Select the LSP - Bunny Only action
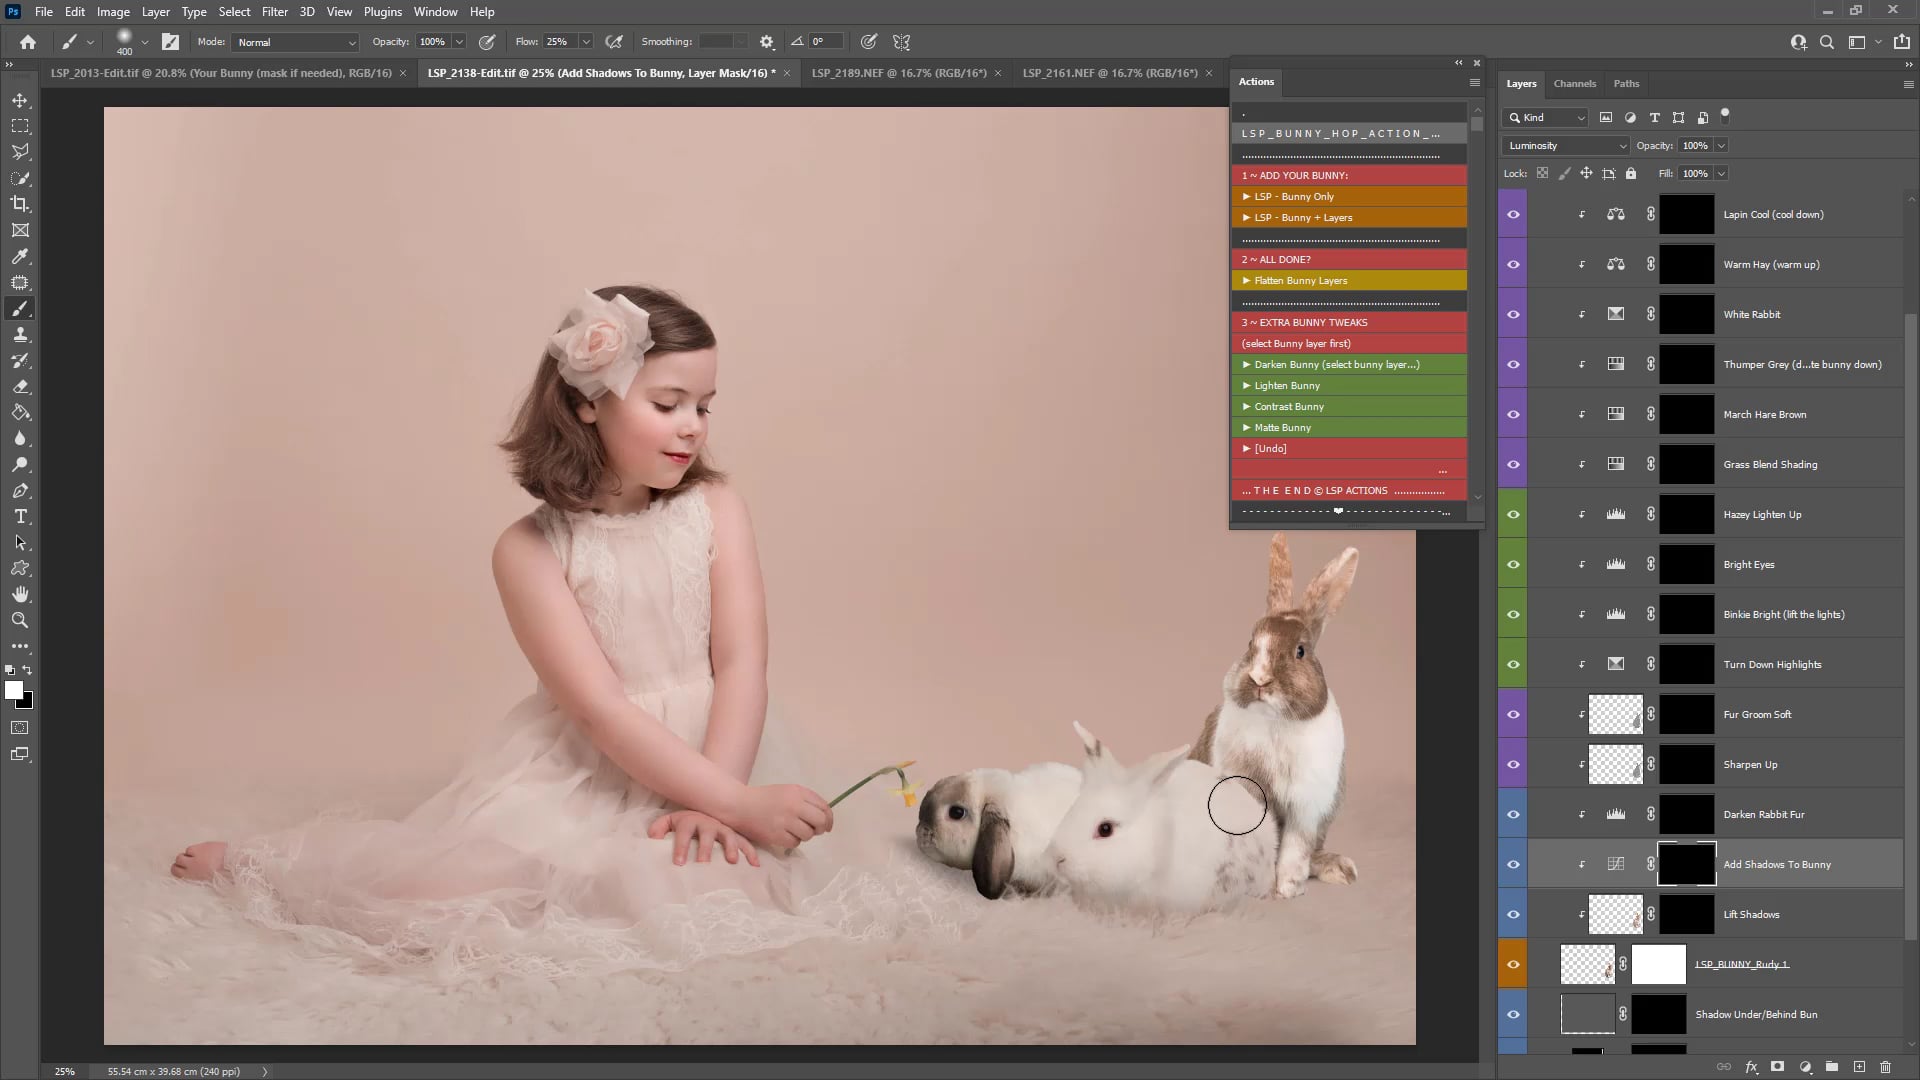 [x=1349, y=196]
